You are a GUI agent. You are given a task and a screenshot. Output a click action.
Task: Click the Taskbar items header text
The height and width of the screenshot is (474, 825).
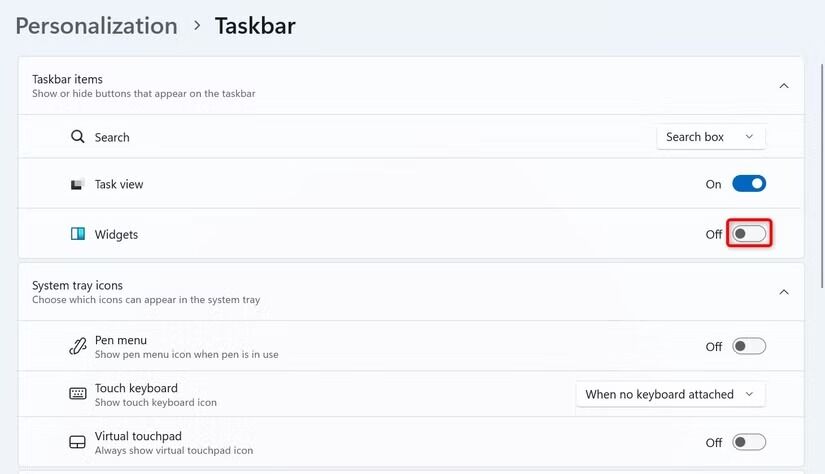pyautogui.click(x=67, y=79)
